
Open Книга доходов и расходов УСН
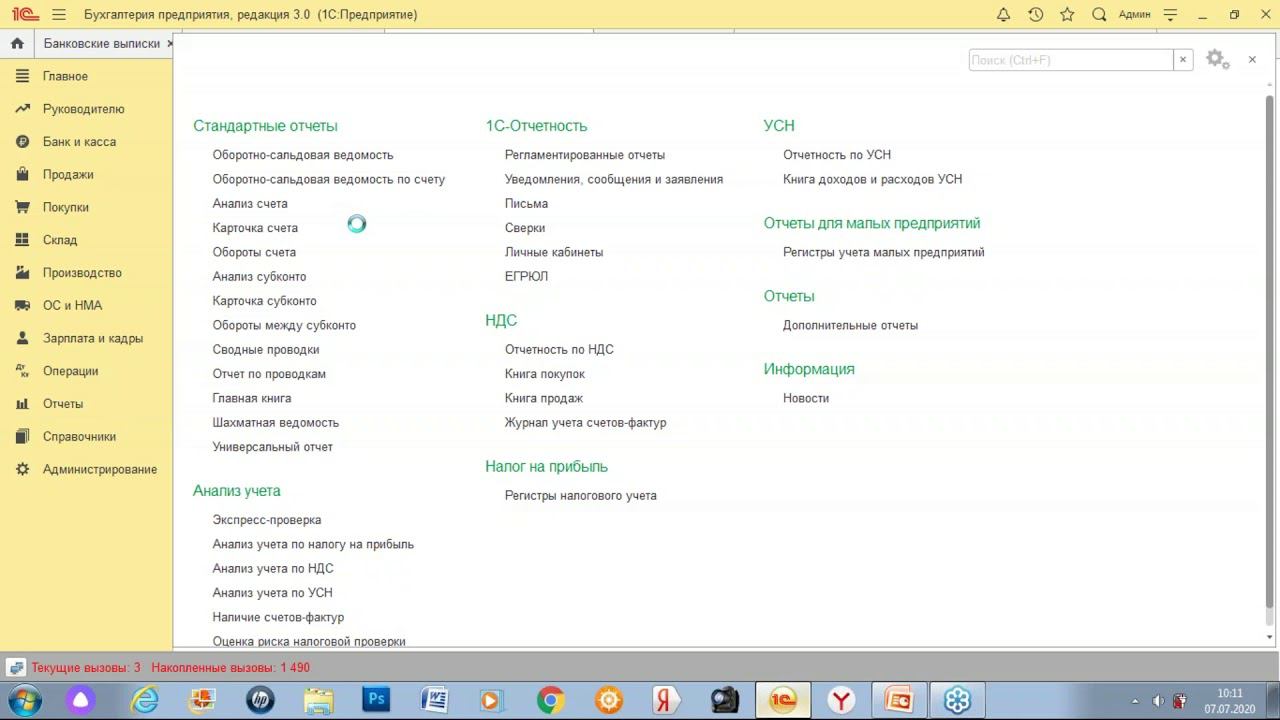tap(873, 179)
